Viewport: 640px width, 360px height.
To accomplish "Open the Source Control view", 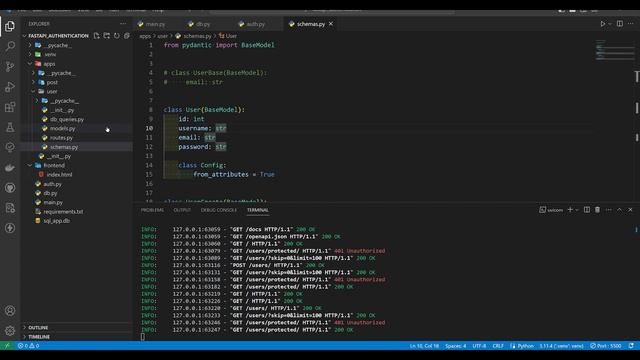I will point(10,66).
